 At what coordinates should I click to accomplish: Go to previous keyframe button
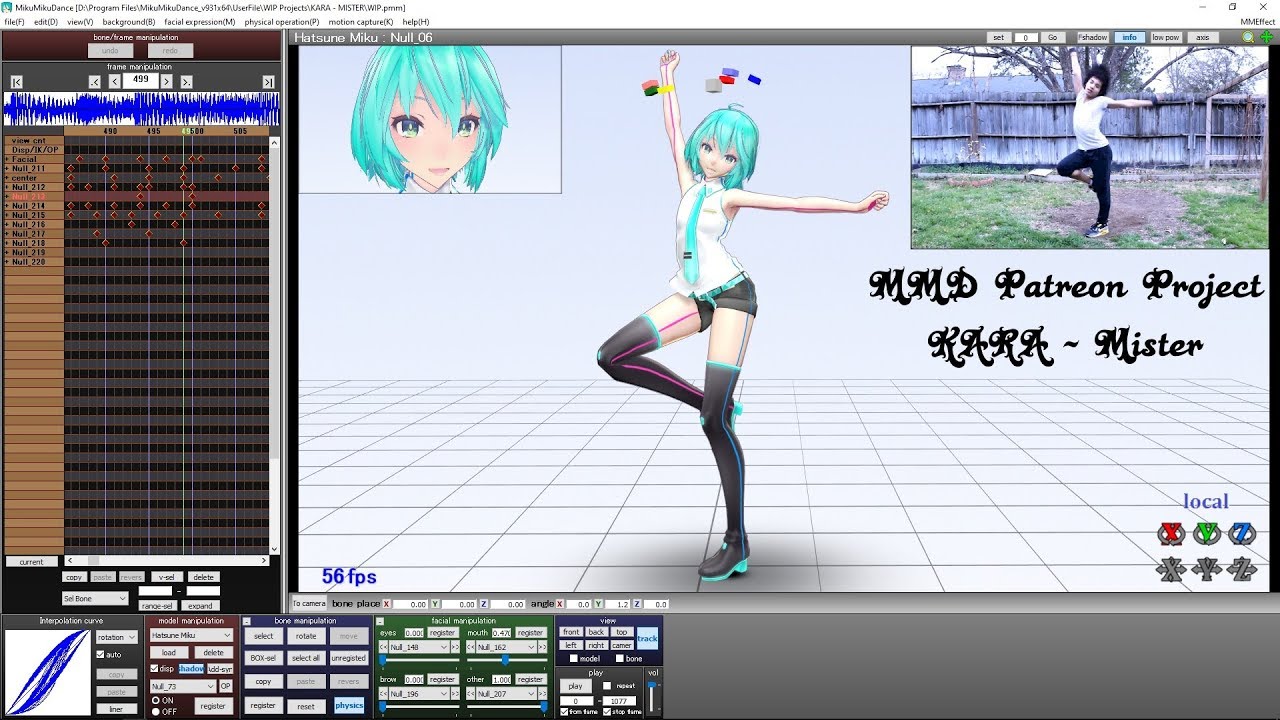click(x=94, y=81)
